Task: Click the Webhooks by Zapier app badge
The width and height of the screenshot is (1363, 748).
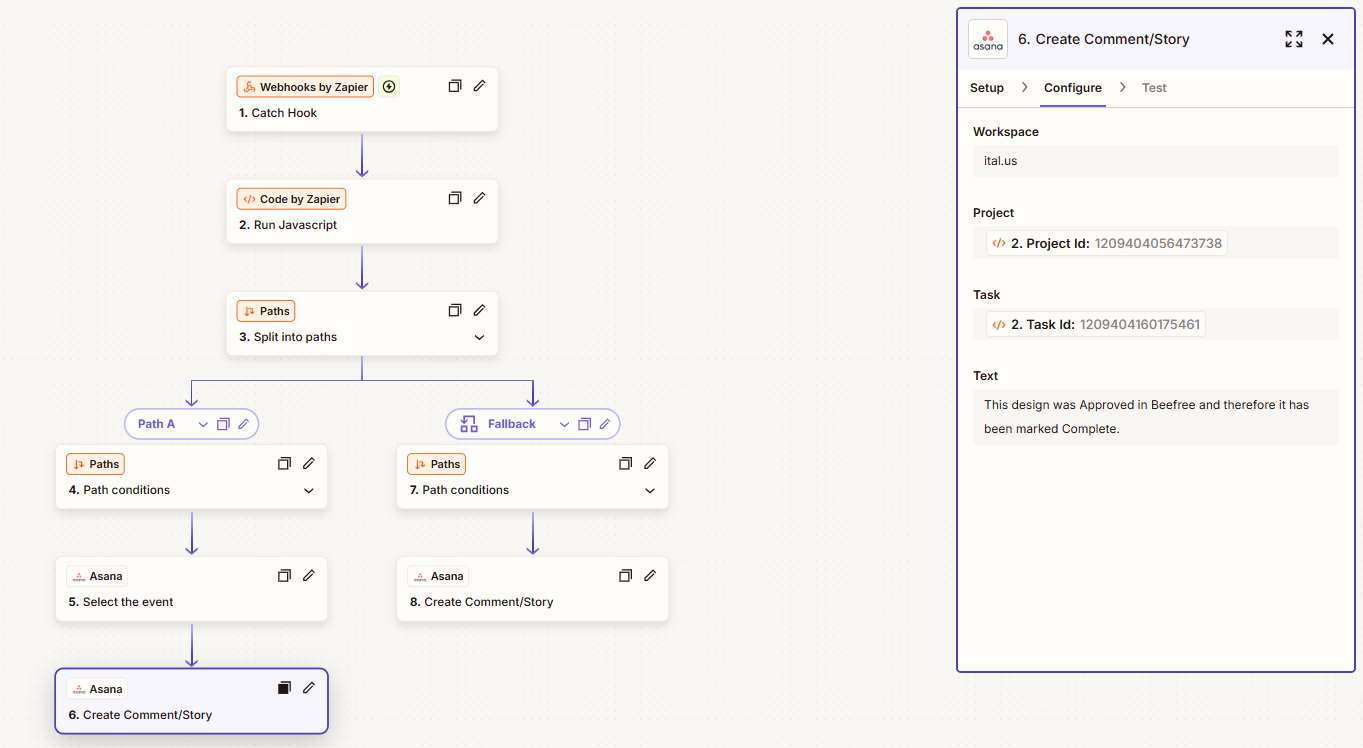Action: tap(305, 87)
